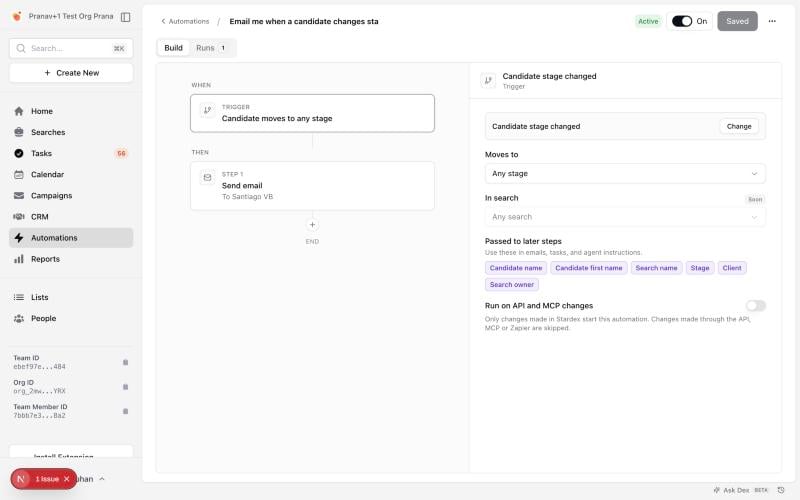Image resolution: width=800 pixels, height=500 pixels.
Task: Copy the Team ID value
Action: coord(126,362)
